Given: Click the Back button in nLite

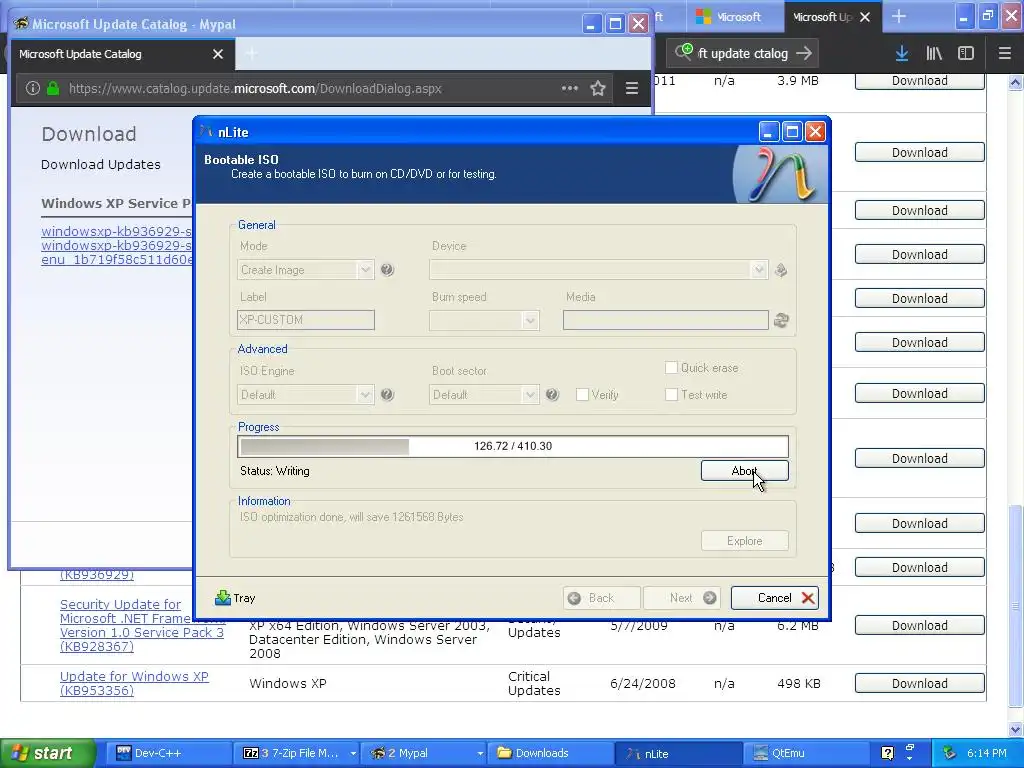Looking at the screenshot, I should (x=601, y=598).
